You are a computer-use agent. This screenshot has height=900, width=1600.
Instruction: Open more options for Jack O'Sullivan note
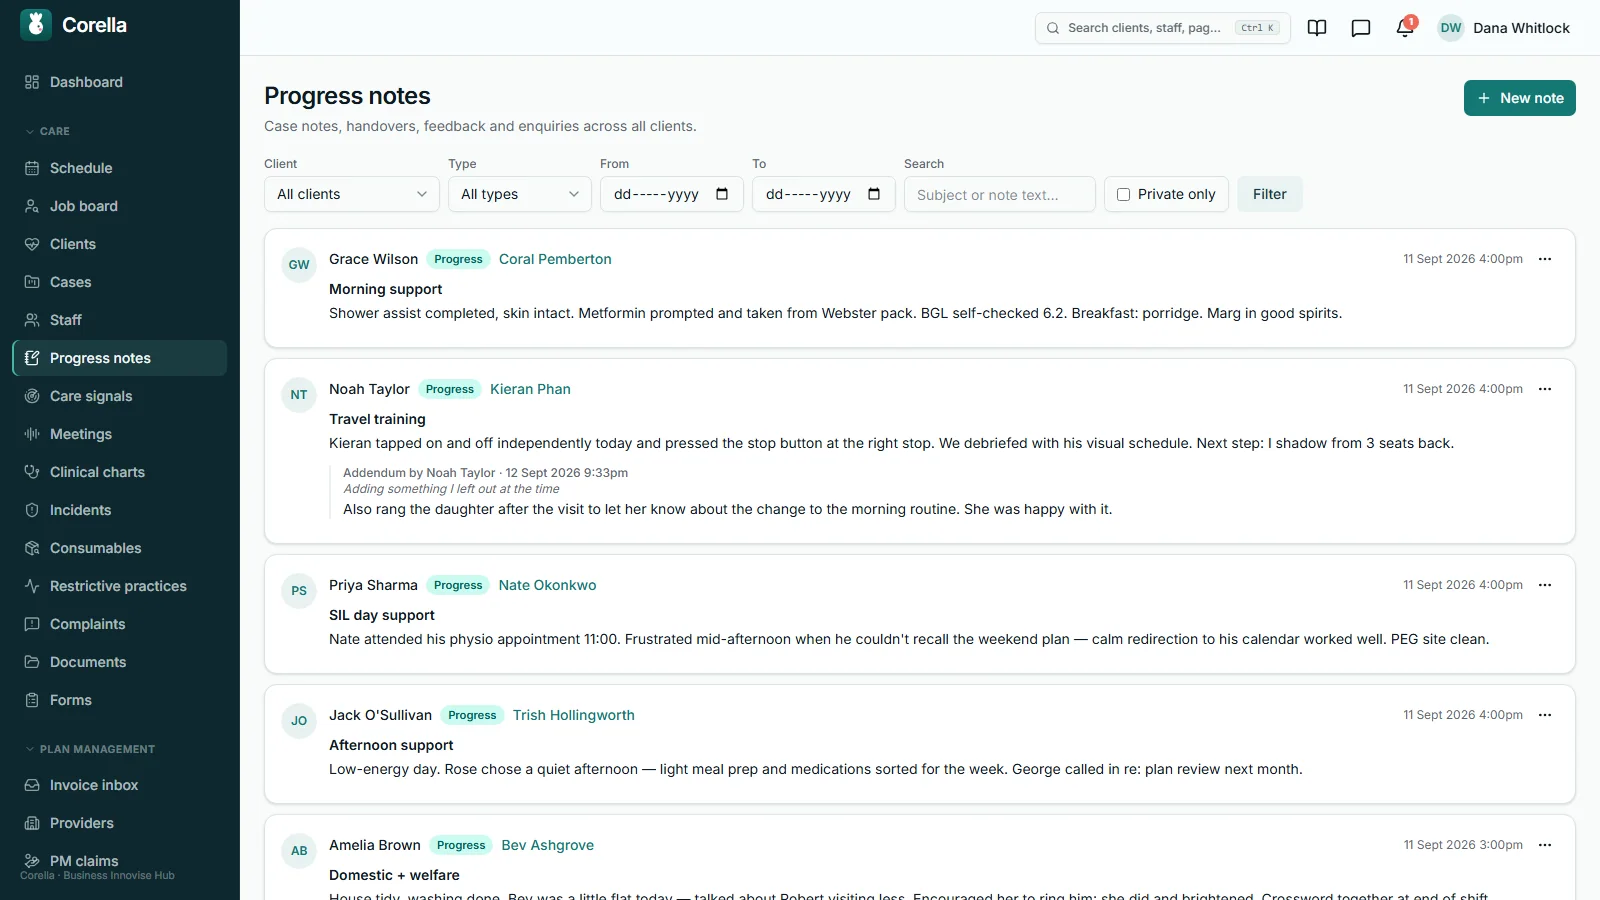pyautogui.click(x=1545, y=715)
